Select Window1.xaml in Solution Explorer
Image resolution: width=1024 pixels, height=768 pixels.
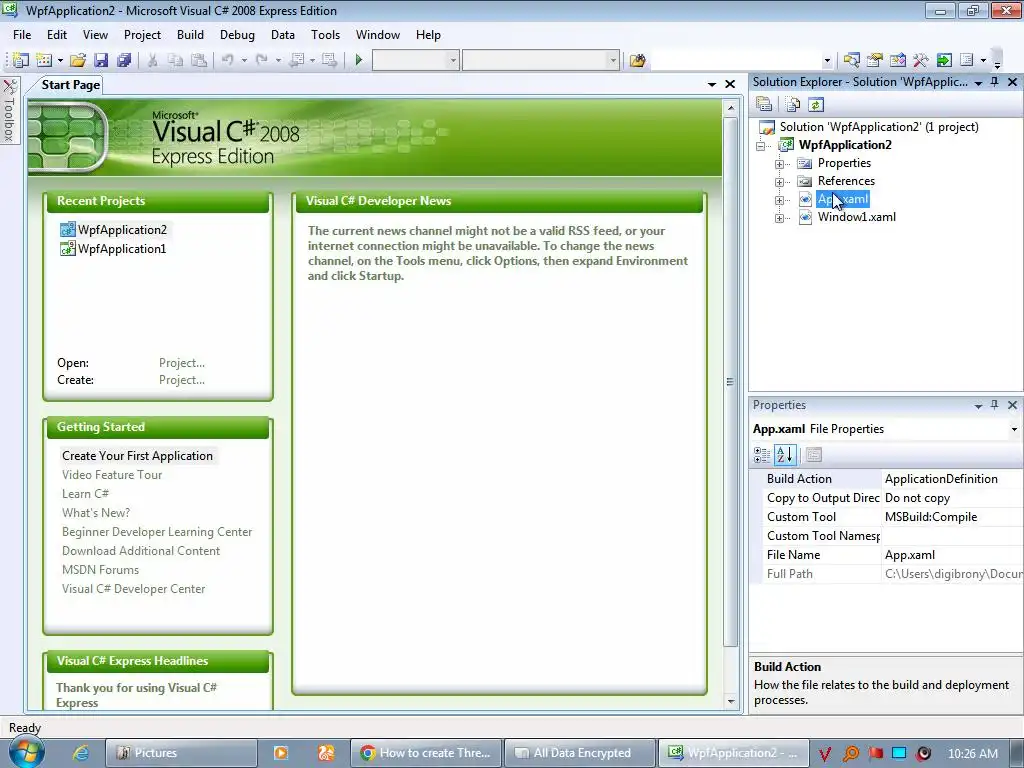856,217
